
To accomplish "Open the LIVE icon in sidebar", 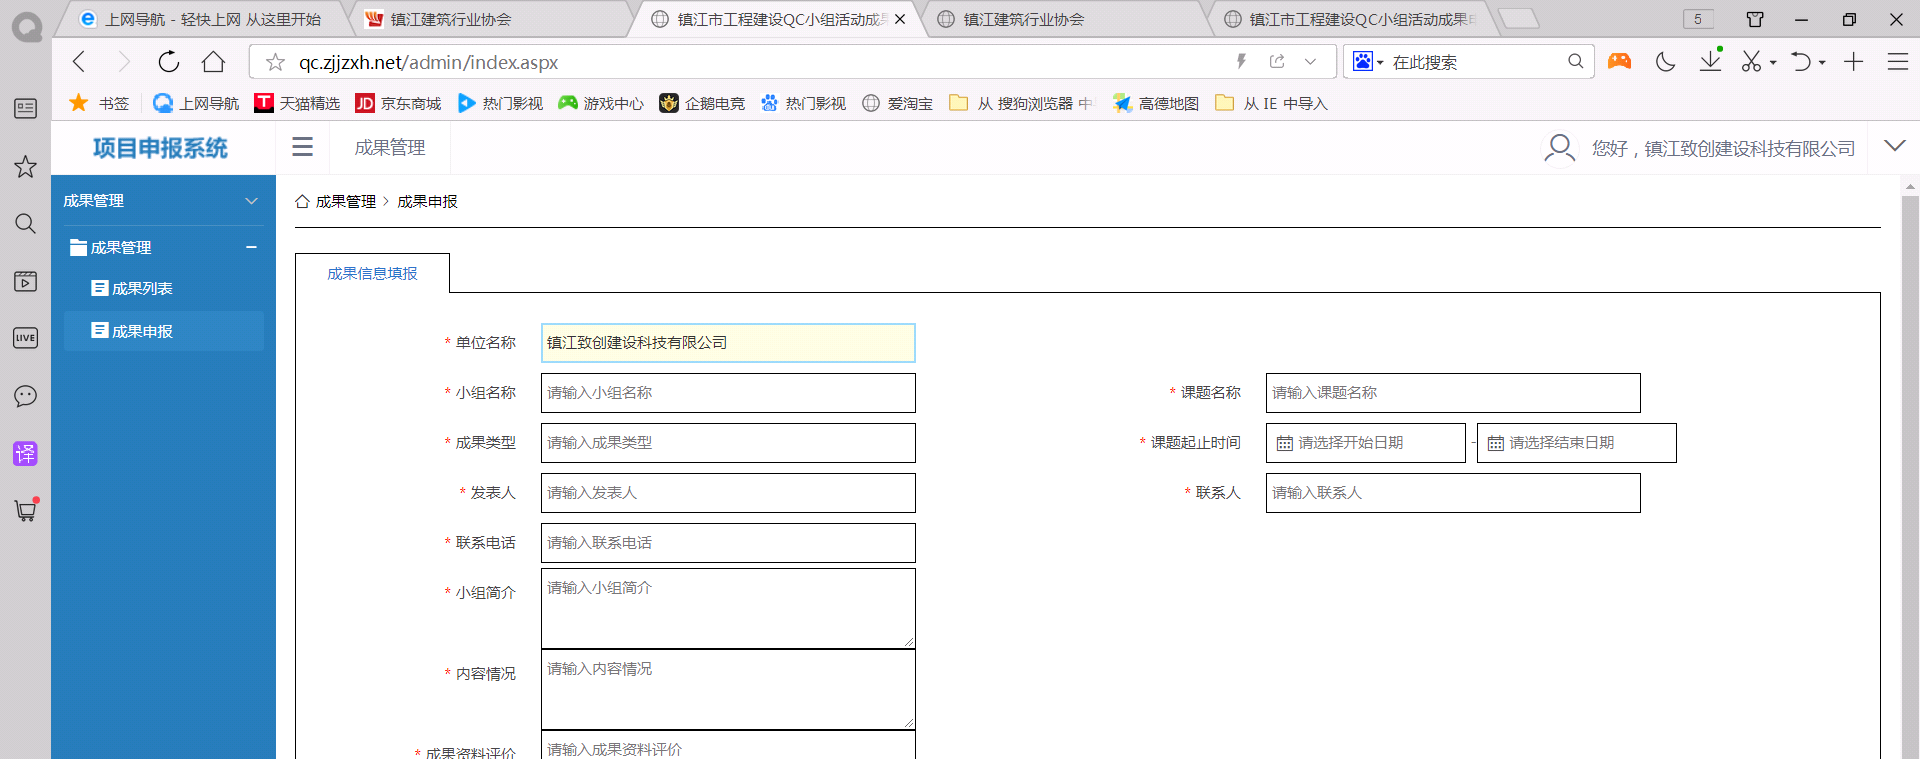I will [25, 338].
